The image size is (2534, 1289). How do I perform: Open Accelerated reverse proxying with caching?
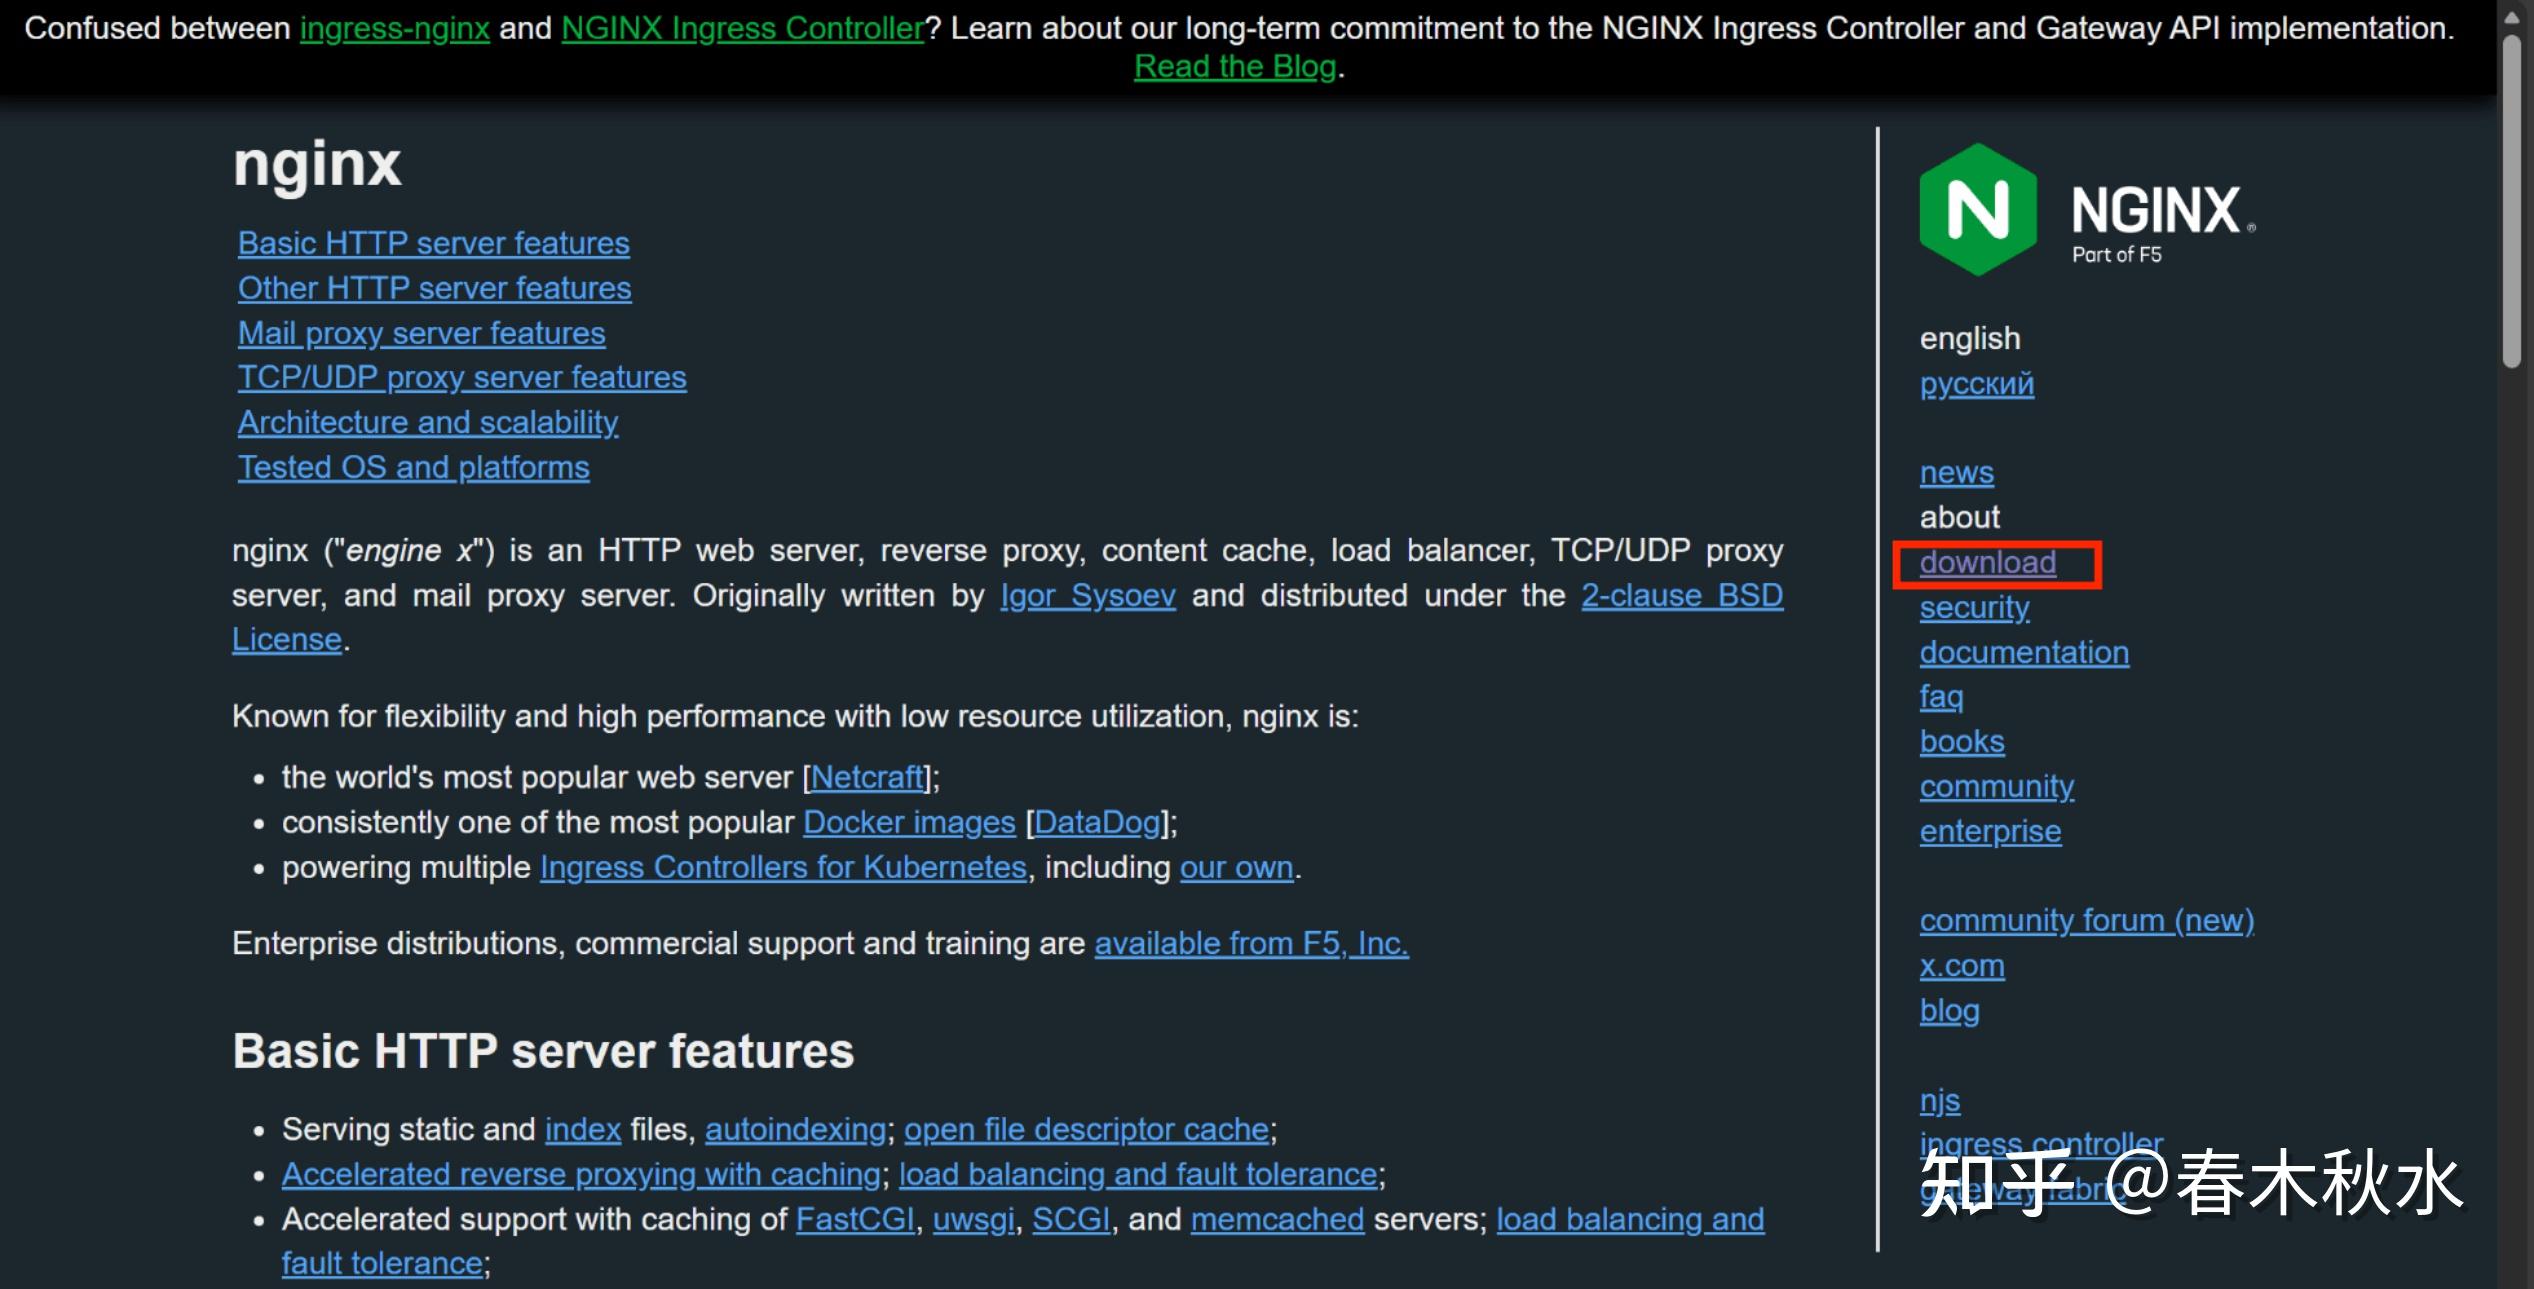coord(581,1174)
